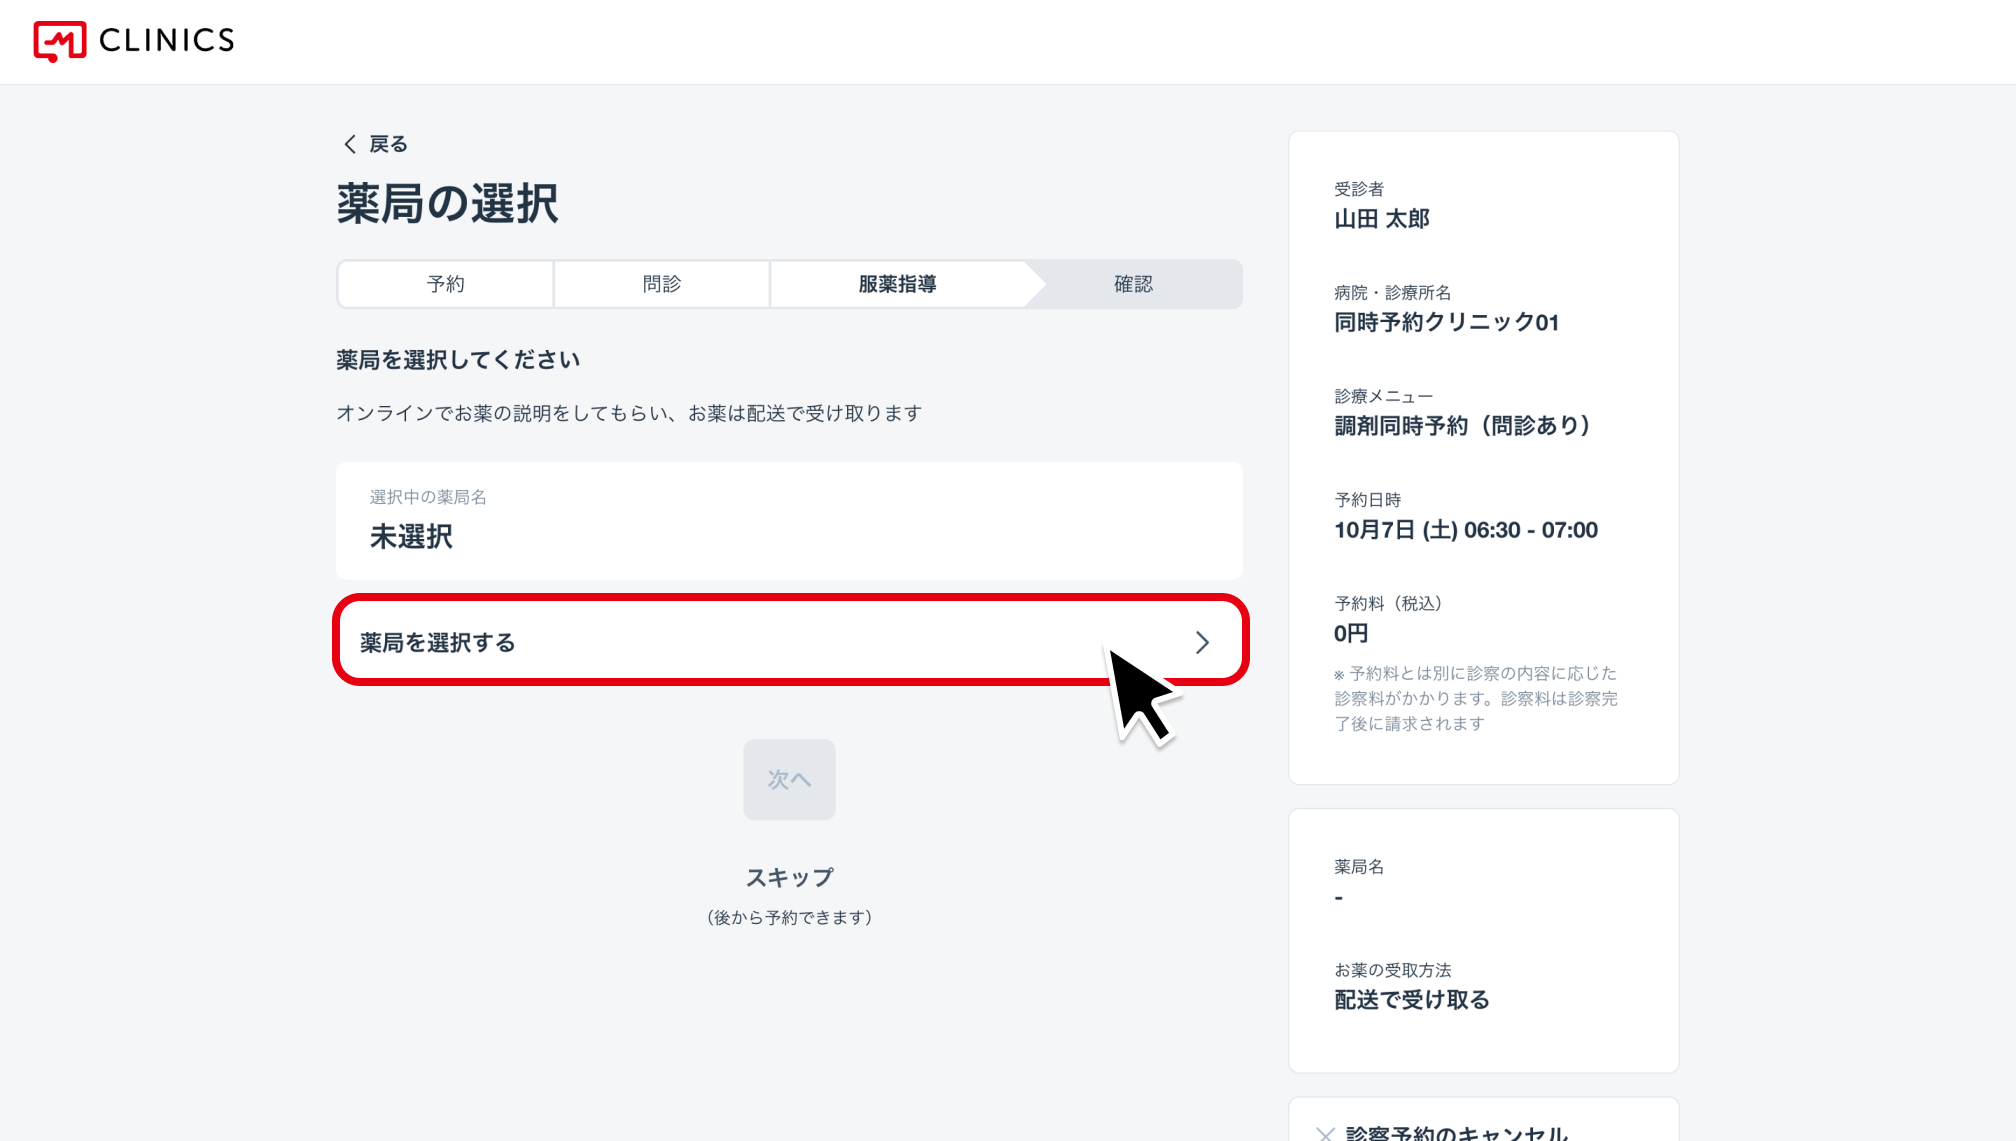Click 診察予約のキャンセル link
This screenshot has width=2016, height=1141.
point(1456,1133)
